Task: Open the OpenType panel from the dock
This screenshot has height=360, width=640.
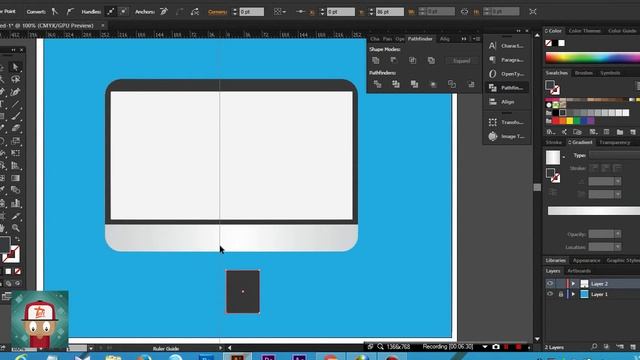Action: coord(506,74)
